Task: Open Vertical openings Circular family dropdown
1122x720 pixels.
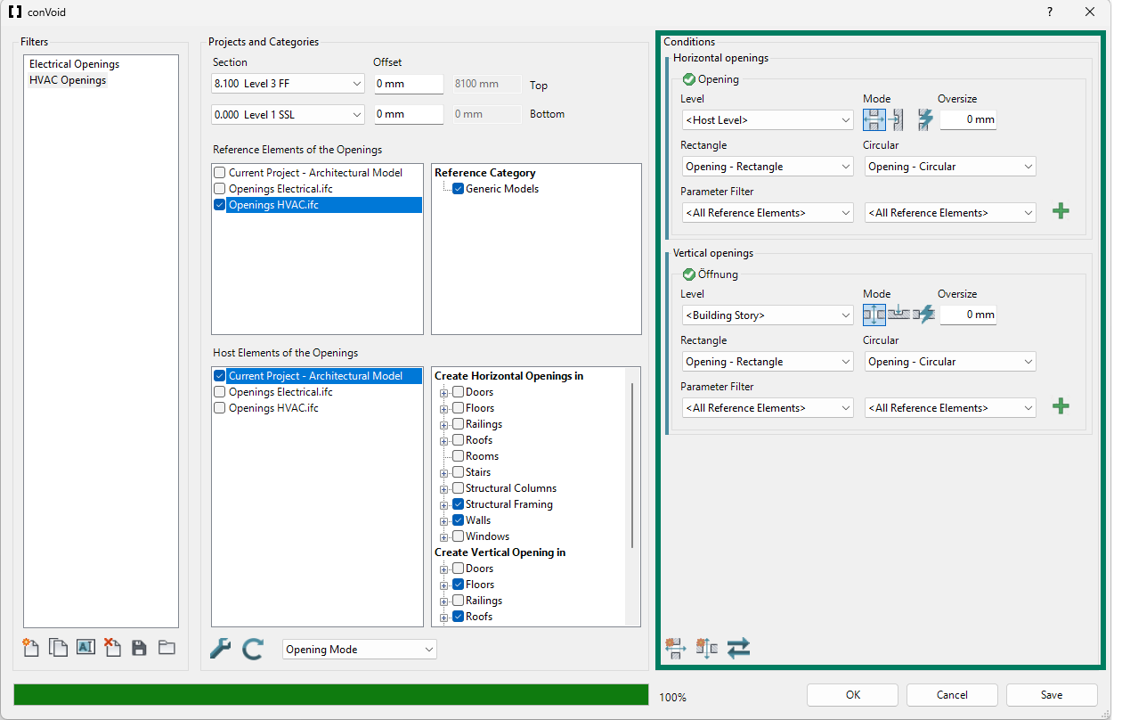Action: coord(950,361)
